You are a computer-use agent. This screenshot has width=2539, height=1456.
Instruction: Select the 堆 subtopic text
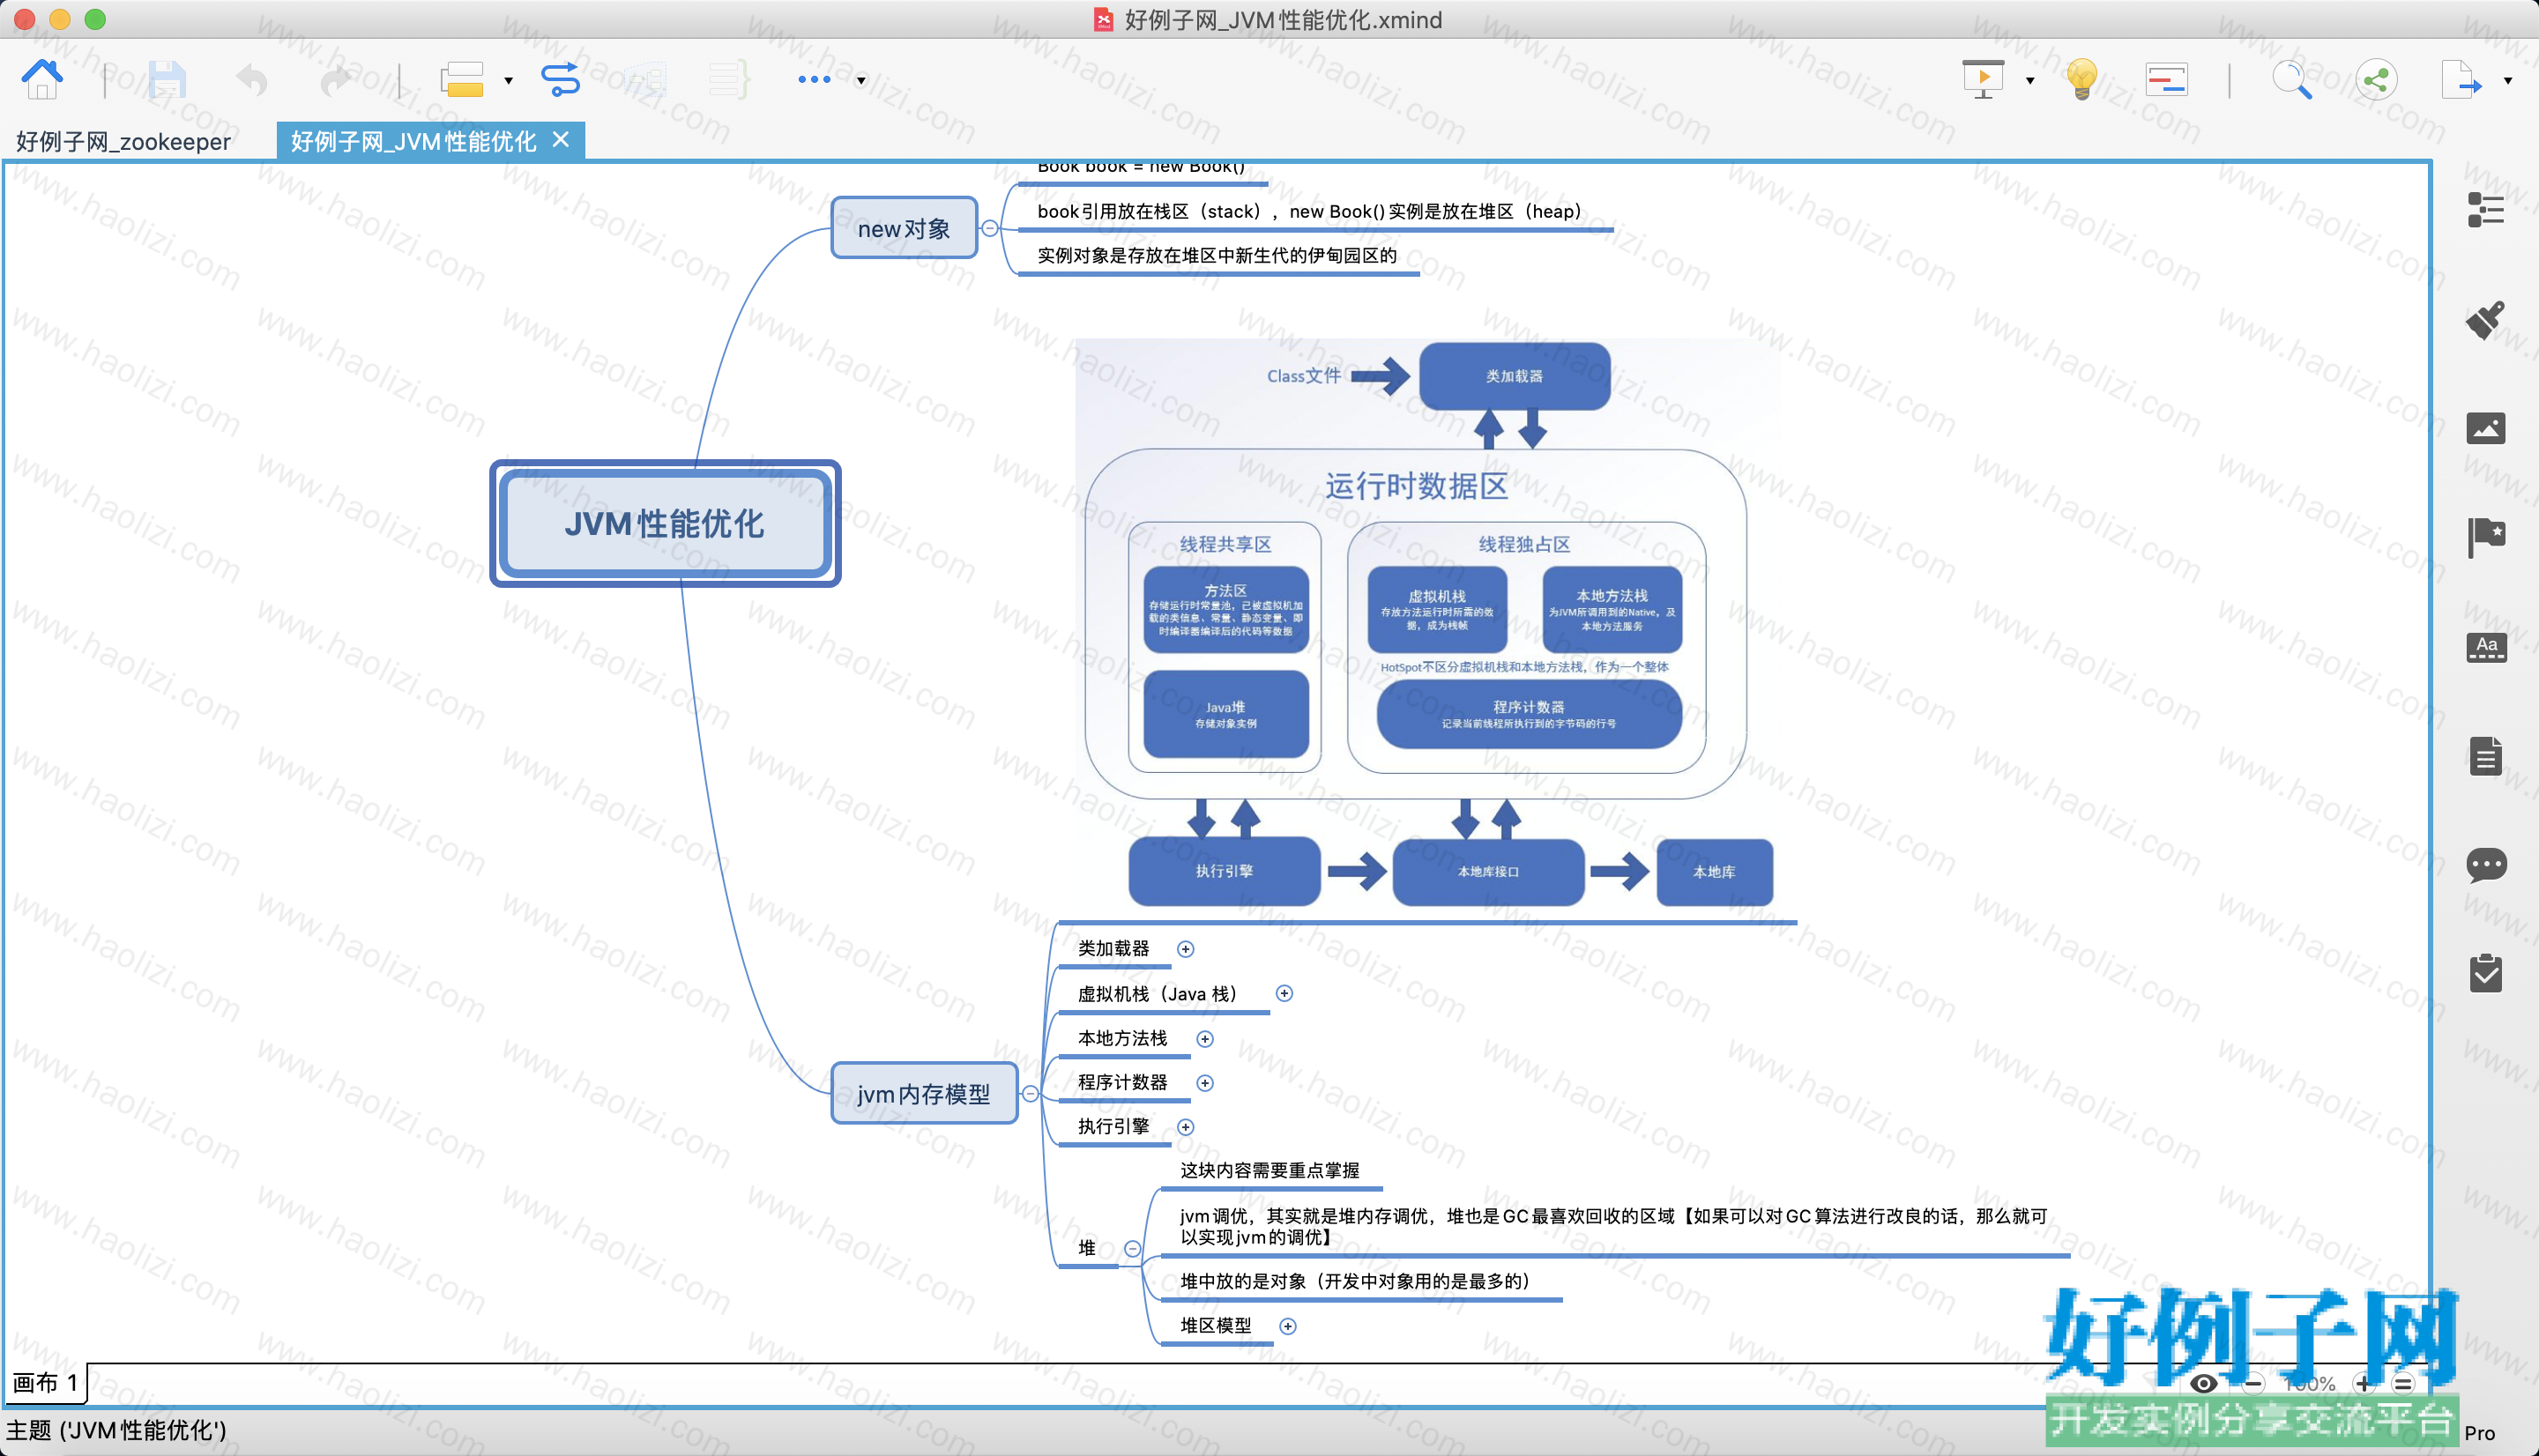coord(1087,1248)
